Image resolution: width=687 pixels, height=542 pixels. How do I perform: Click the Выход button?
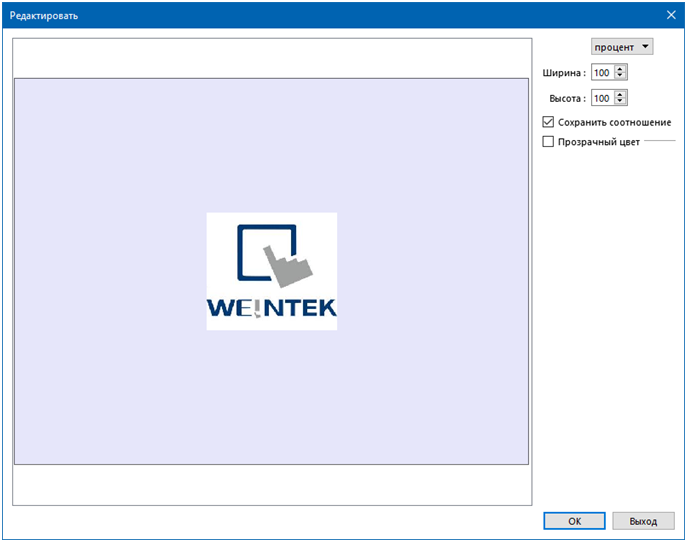643,521
